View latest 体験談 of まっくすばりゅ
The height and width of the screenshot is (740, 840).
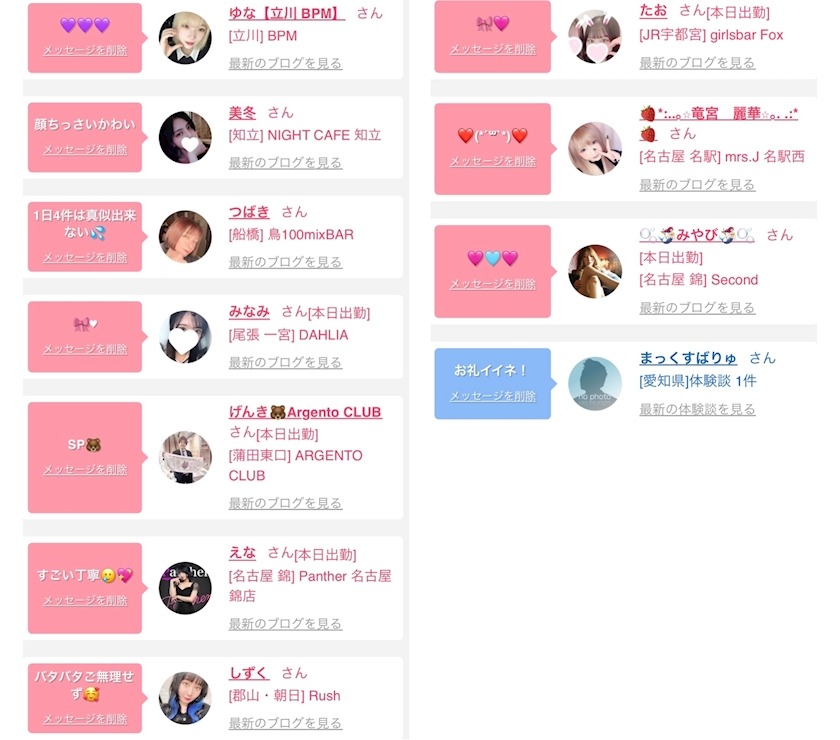(x=697, y=409)
